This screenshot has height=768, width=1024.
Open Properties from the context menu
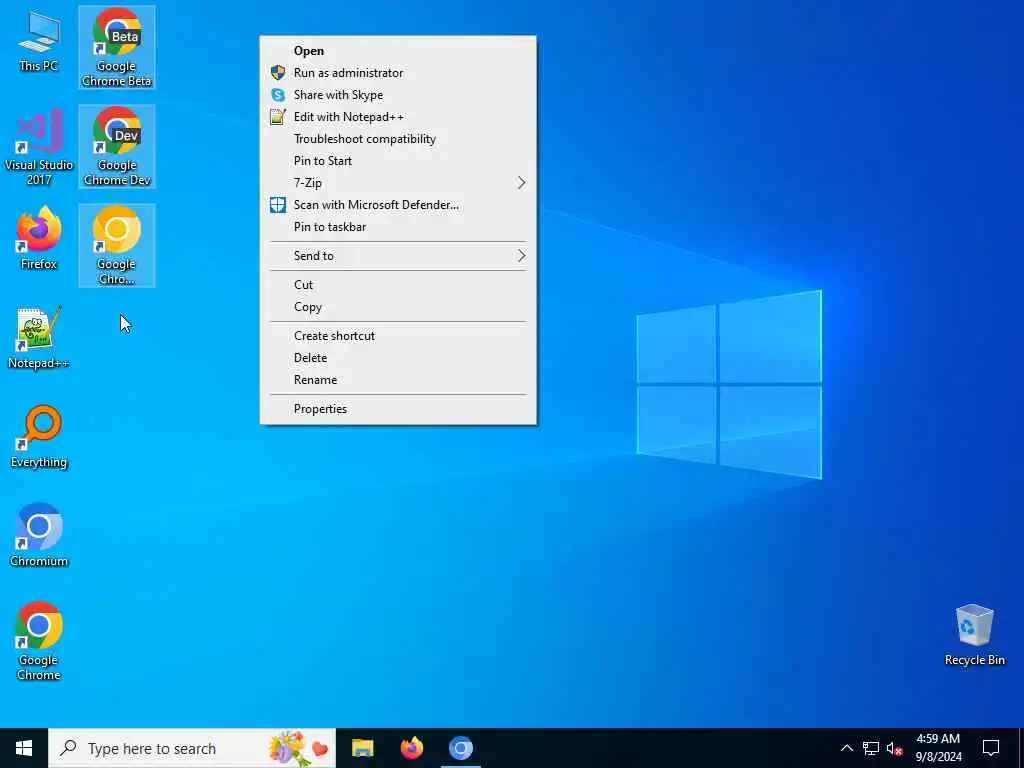coord(398,409)
